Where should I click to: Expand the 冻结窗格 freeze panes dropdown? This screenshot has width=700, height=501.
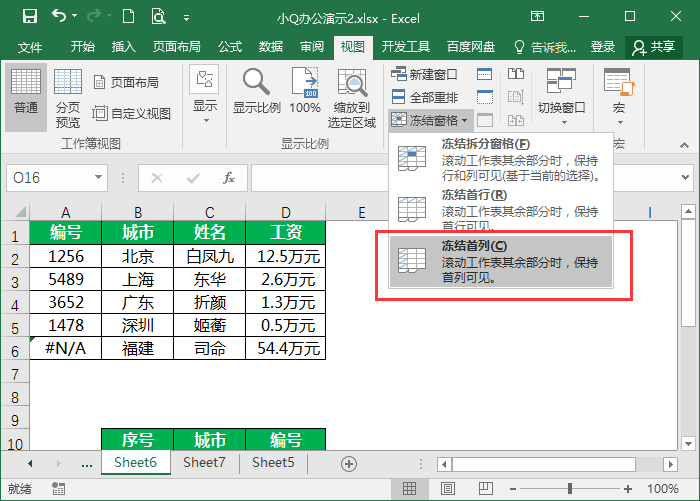tap(429, 120)
